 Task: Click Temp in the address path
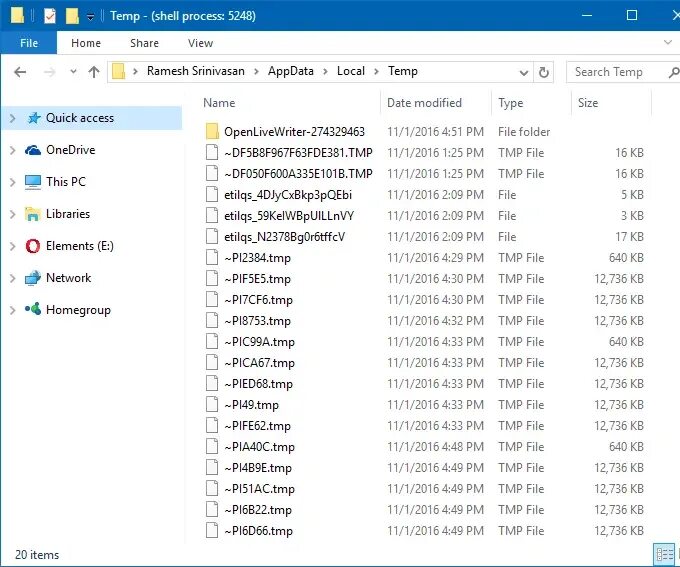tap(403, 71)
